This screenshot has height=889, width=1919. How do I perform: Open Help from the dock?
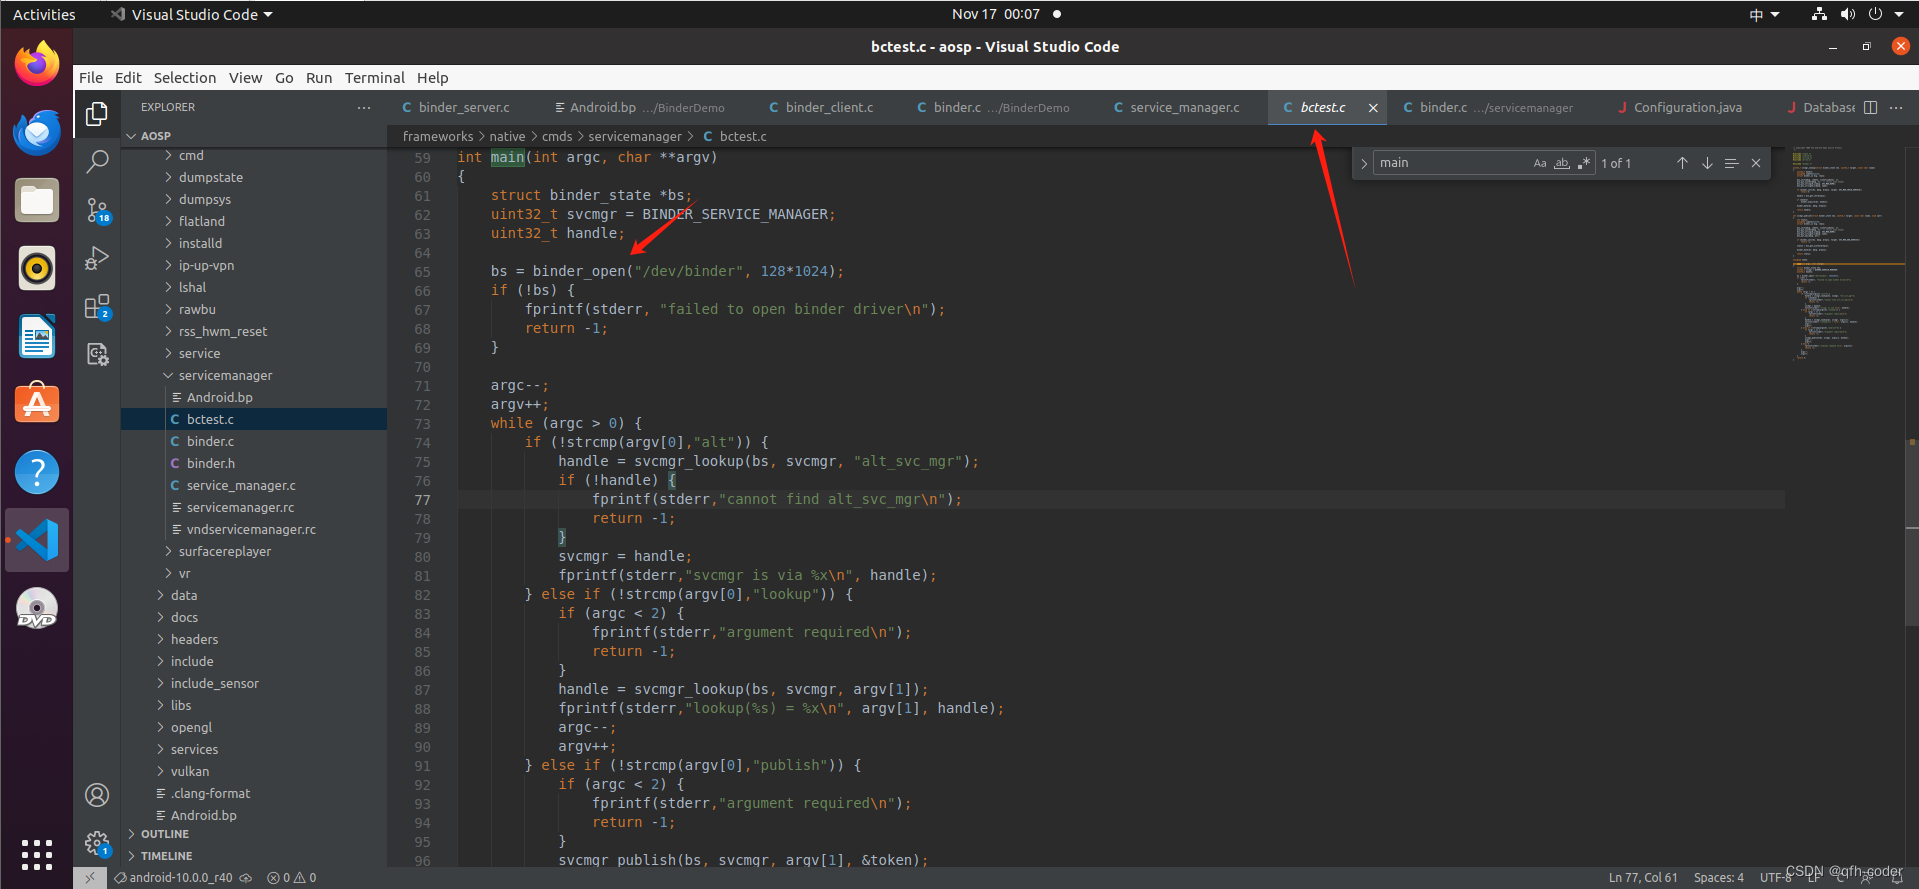pyautogui.click(x=37, y=472)
